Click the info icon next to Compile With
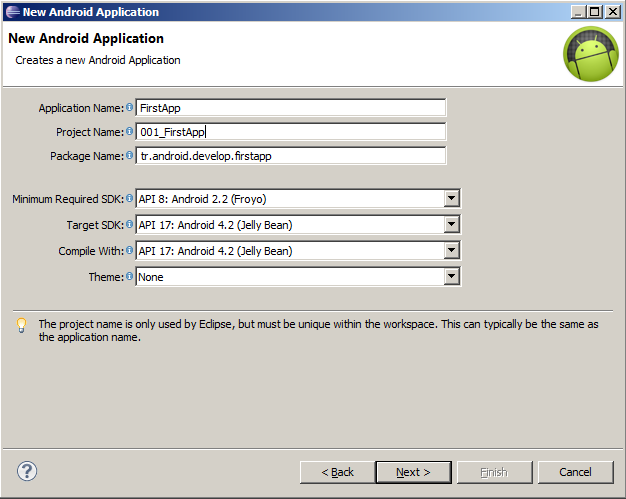 pos(129,250)
